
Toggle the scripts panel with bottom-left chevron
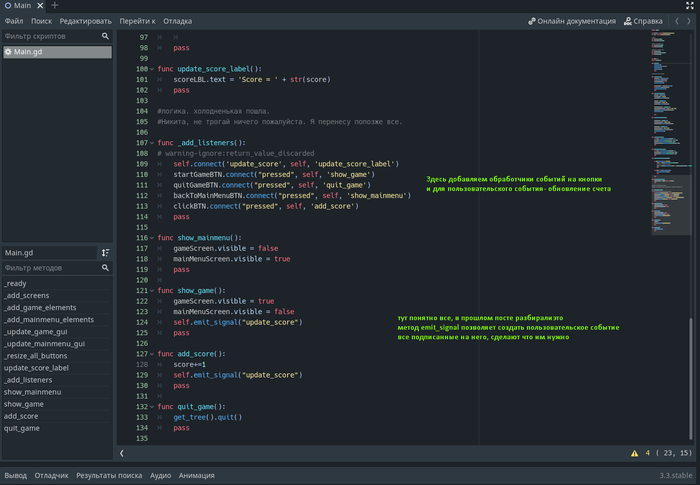(x=122, y=453)
